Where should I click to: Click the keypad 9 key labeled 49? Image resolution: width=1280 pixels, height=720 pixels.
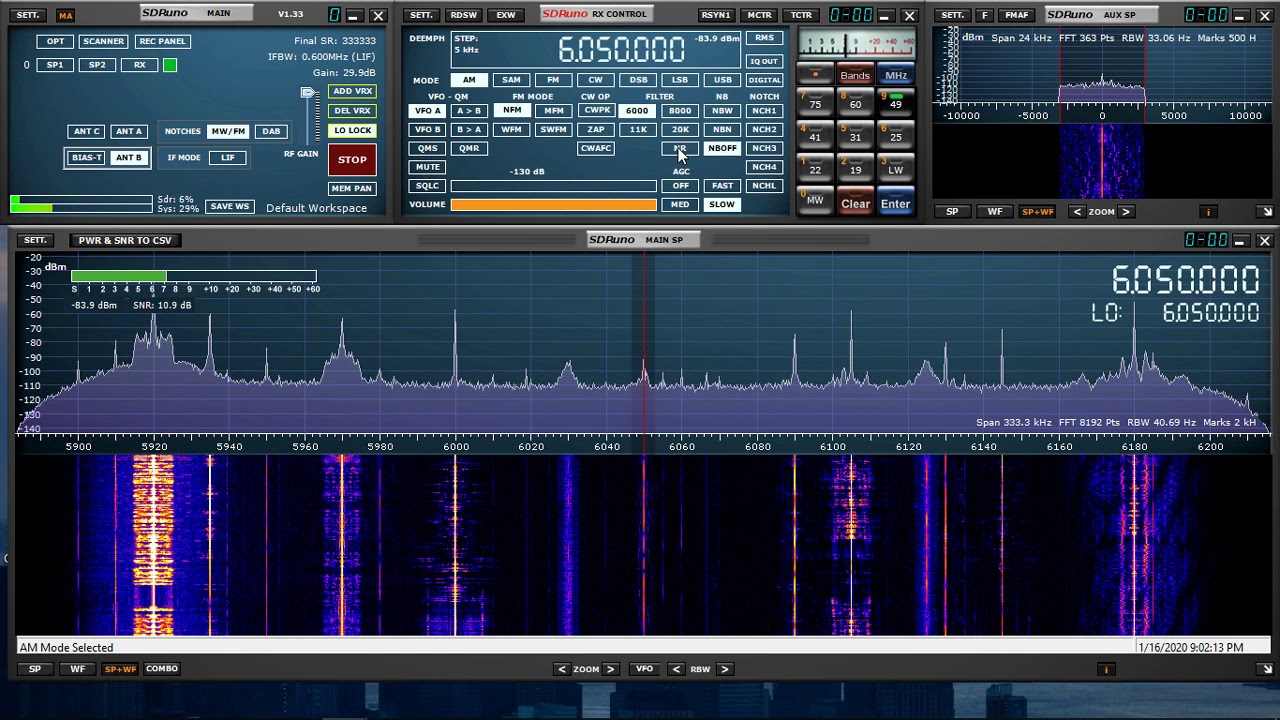(895, 103)
